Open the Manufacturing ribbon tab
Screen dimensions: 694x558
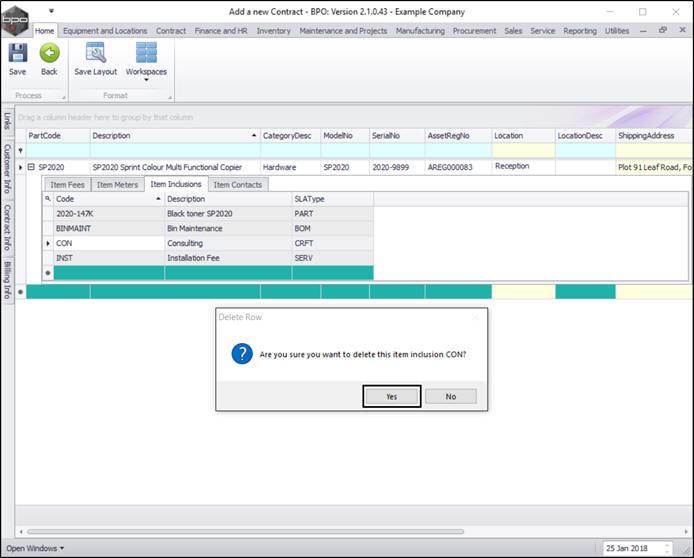click(420, 31)
